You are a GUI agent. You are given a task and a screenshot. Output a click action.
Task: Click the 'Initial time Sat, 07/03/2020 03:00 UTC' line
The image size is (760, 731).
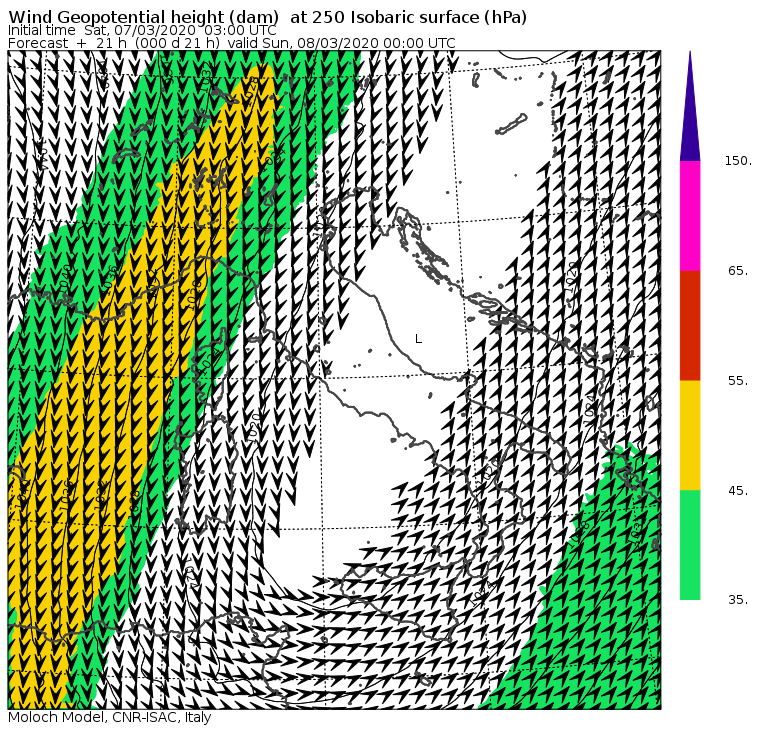[x=142, y=30]
